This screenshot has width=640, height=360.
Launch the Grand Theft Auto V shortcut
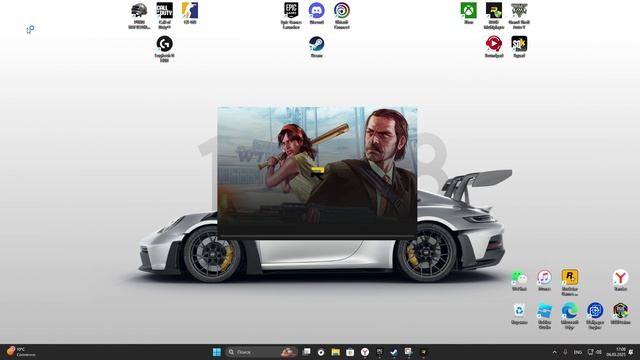[519, 16]
